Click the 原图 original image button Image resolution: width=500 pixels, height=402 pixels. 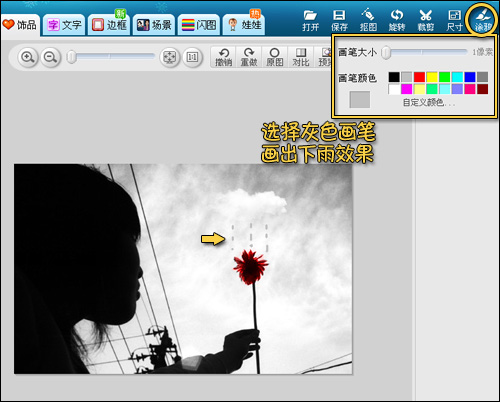click(x=275, y=57)
